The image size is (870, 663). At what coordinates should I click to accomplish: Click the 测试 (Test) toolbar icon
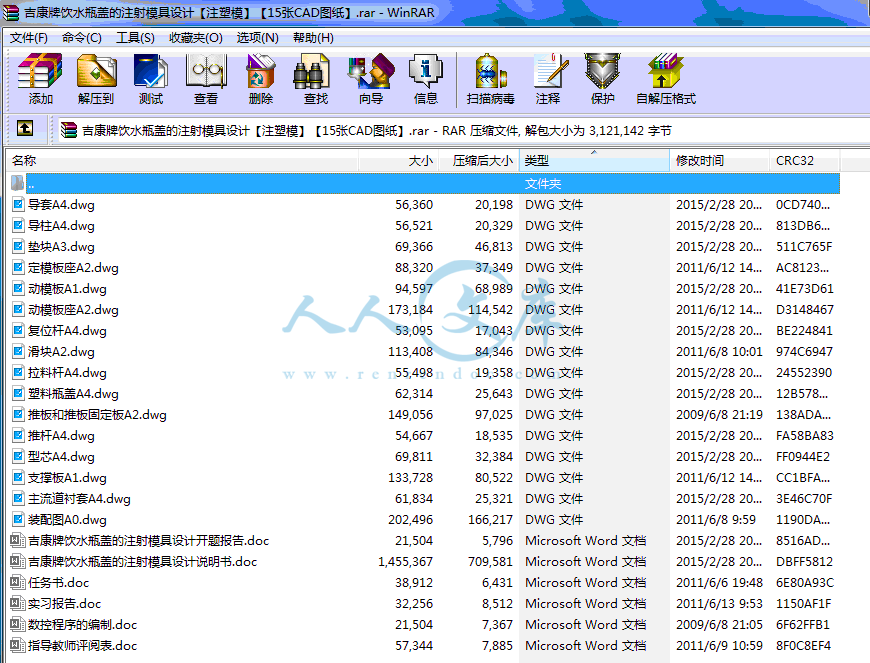pos(150,72)
